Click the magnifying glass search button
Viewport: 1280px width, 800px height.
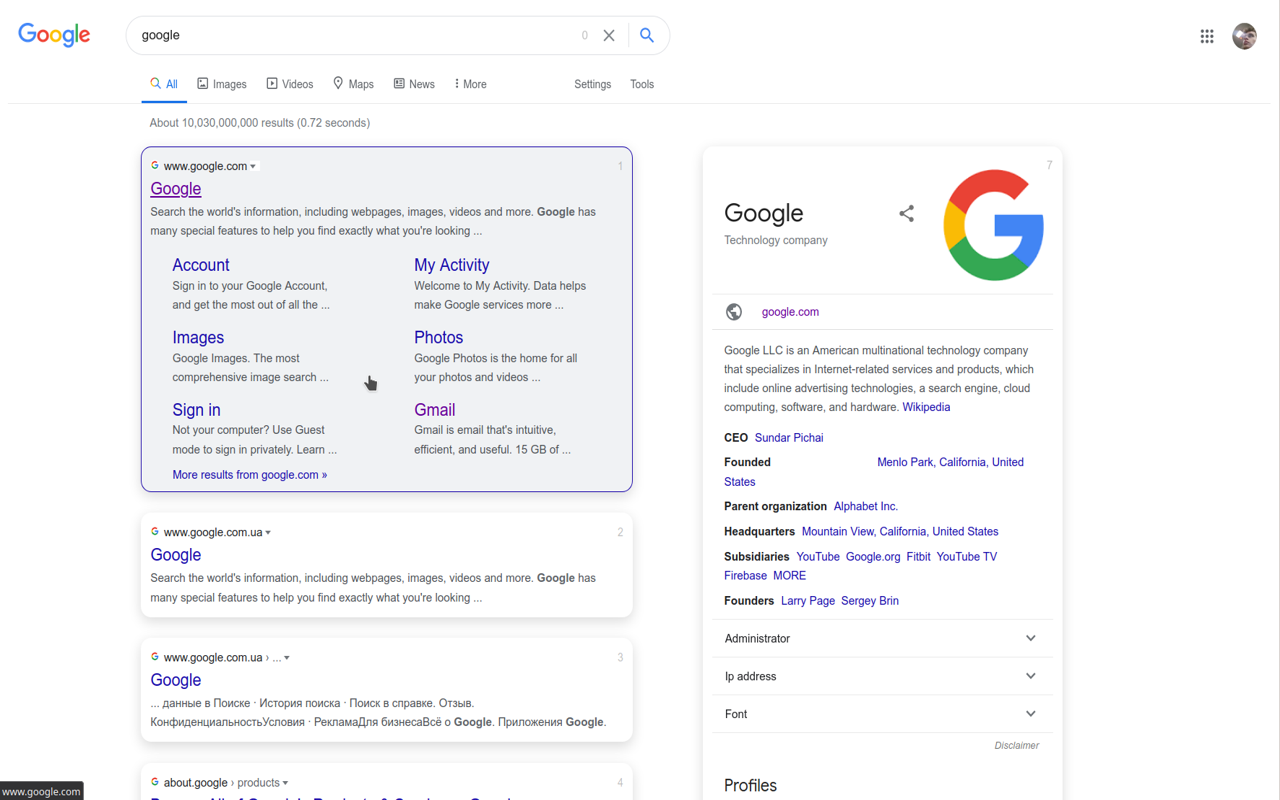click(x=647, y=35)
